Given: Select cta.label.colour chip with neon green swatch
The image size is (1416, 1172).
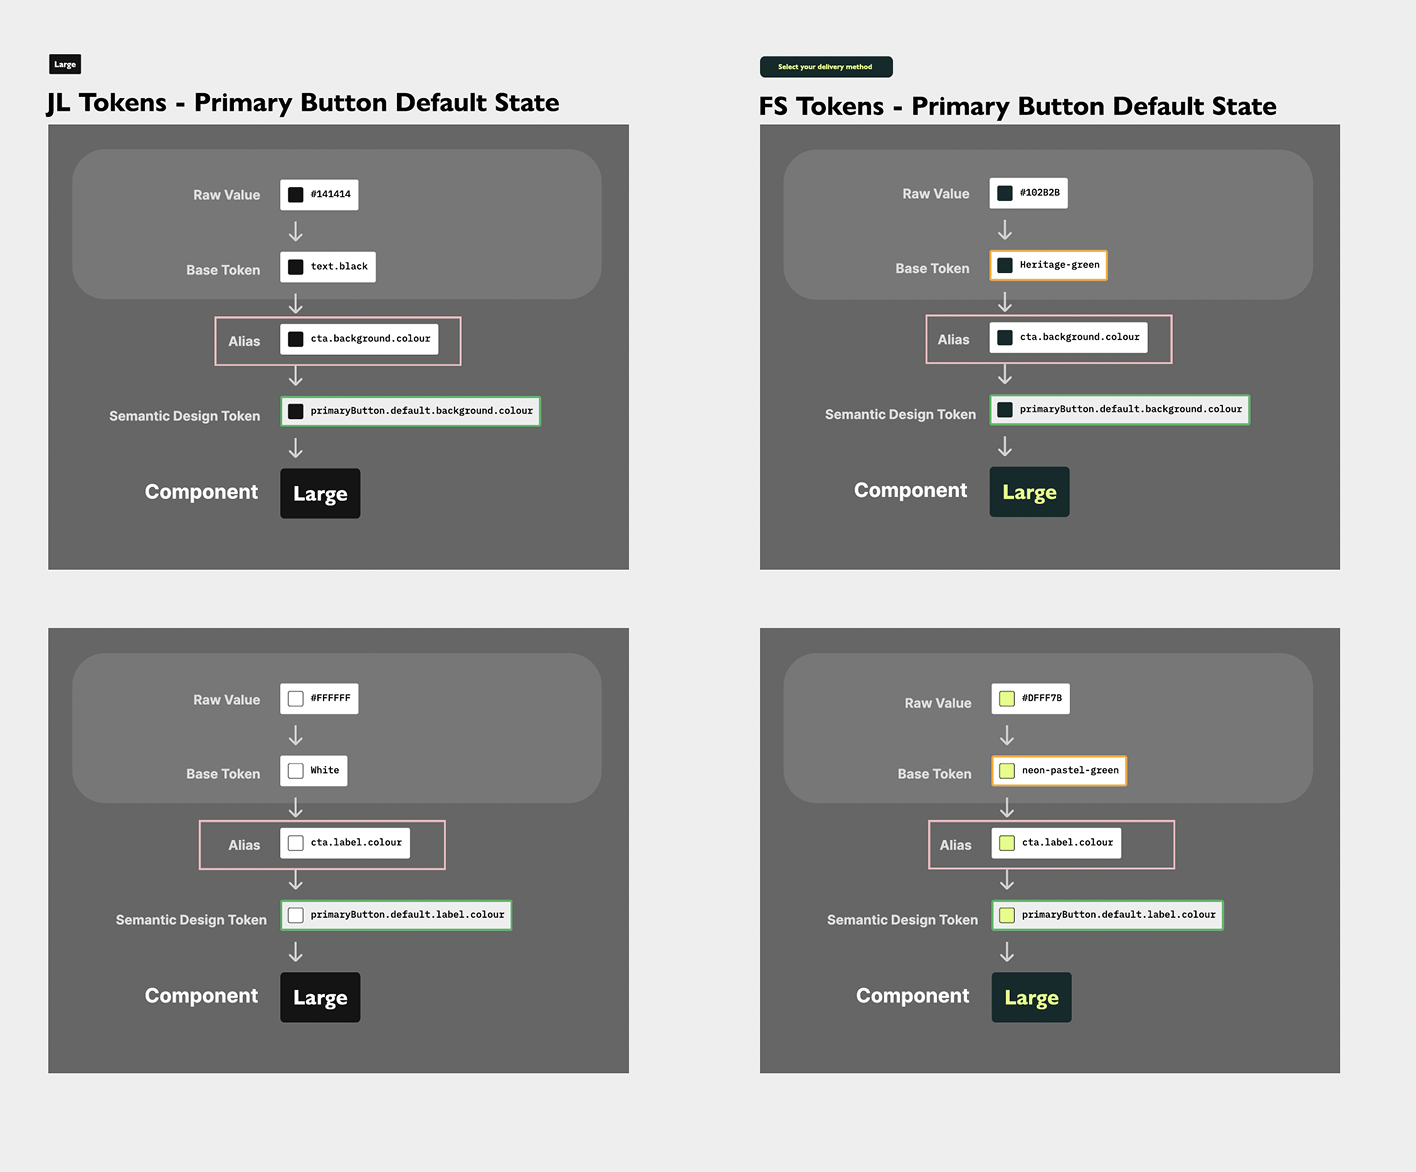Looking at the screenshot, I should coord(1056,843).
